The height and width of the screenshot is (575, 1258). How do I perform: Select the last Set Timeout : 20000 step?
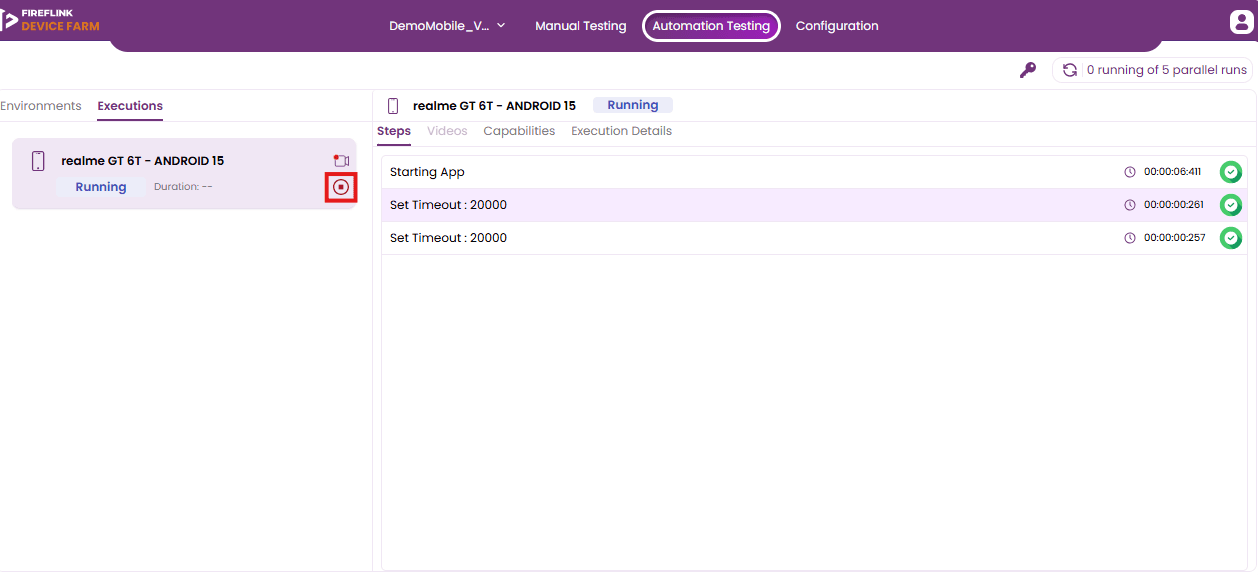click(814, 238)
